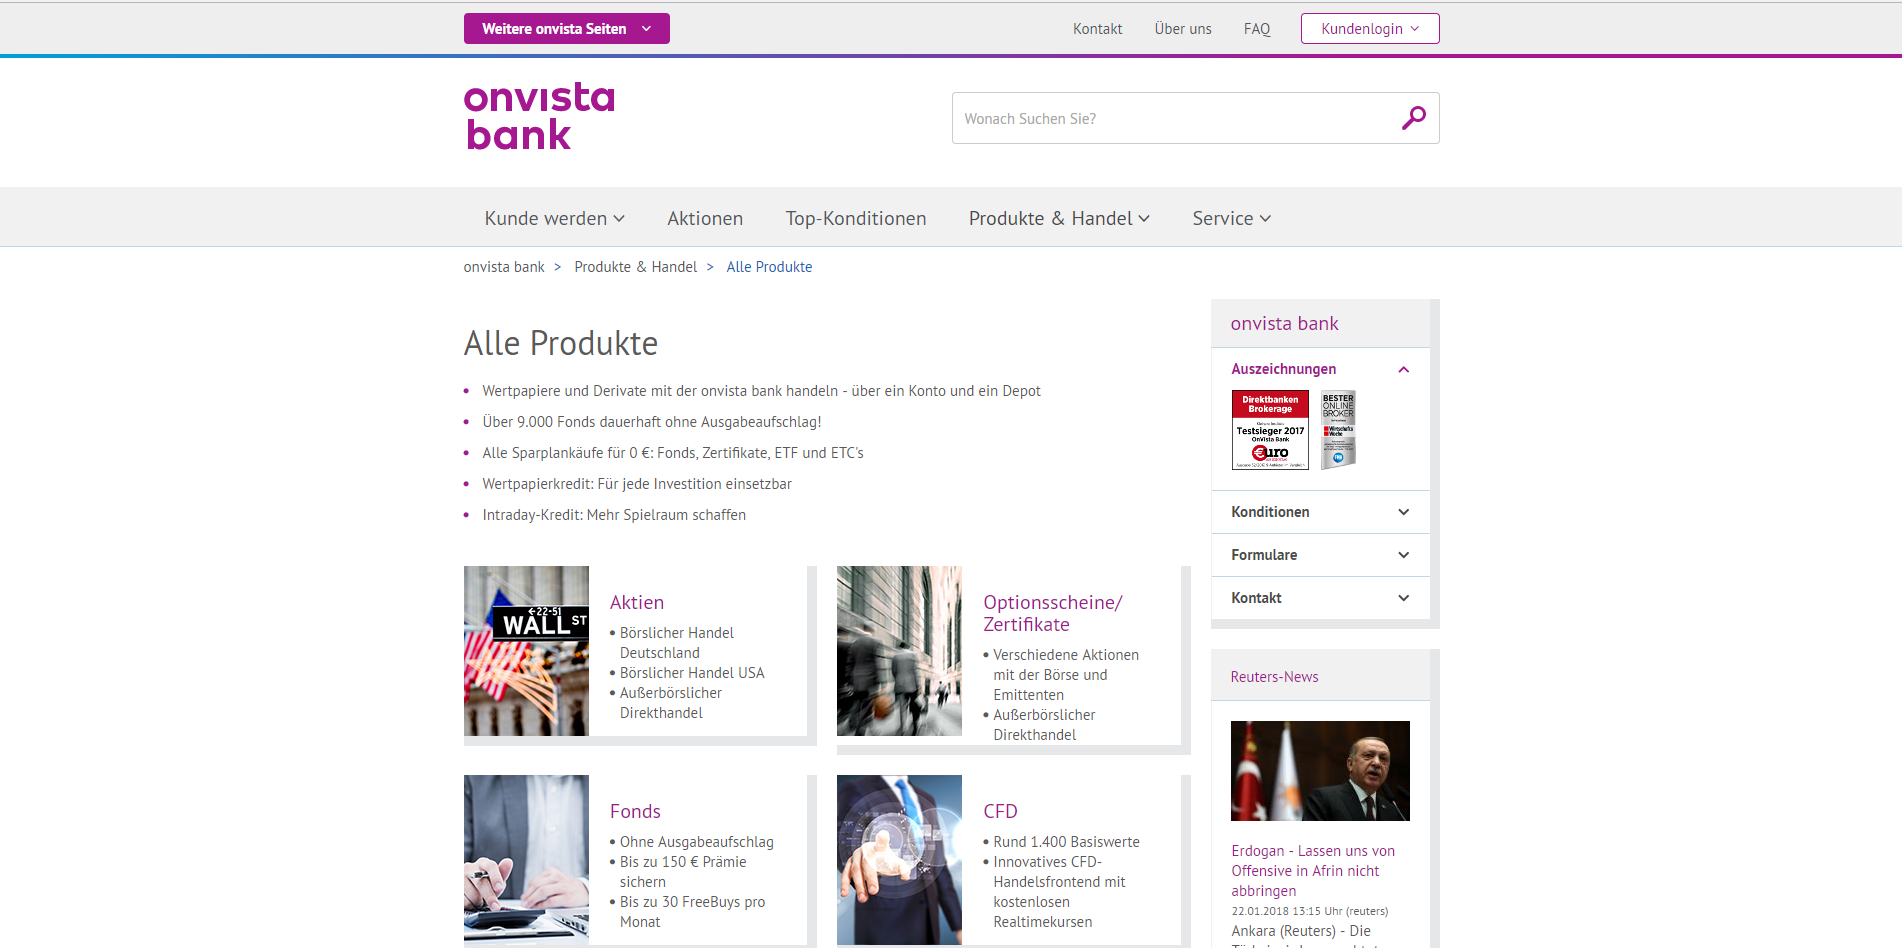Go to onvista bank breadcrumb
1902x948 pixels.
pos(504,267)
